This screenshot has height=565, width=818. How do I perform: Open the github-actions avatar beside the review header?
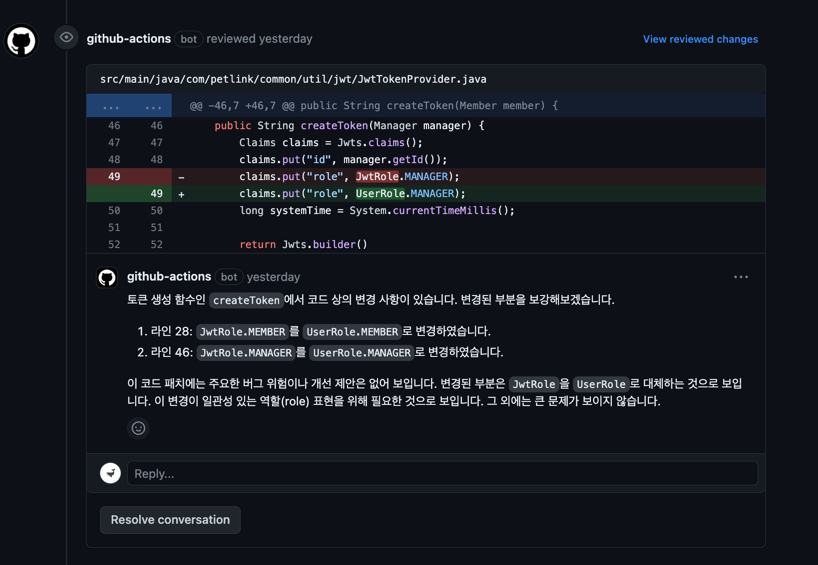pos(21,40)
